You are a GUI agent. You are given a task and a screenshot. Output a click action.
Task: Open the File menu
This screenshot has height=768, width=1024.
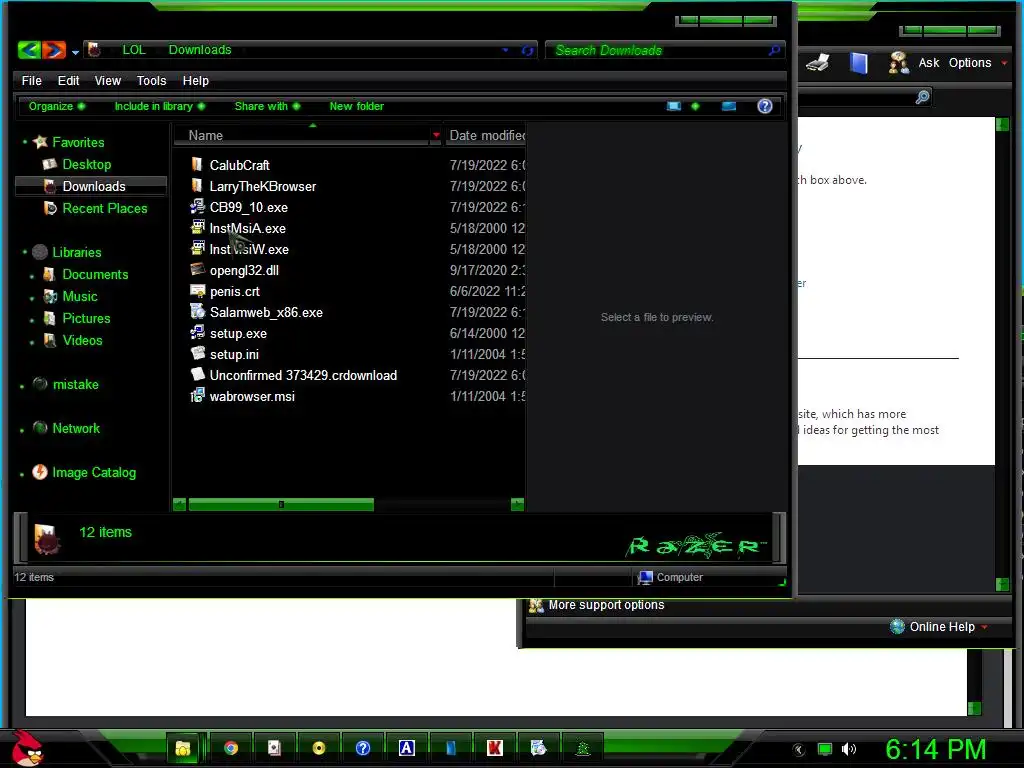tap(31, 80)
